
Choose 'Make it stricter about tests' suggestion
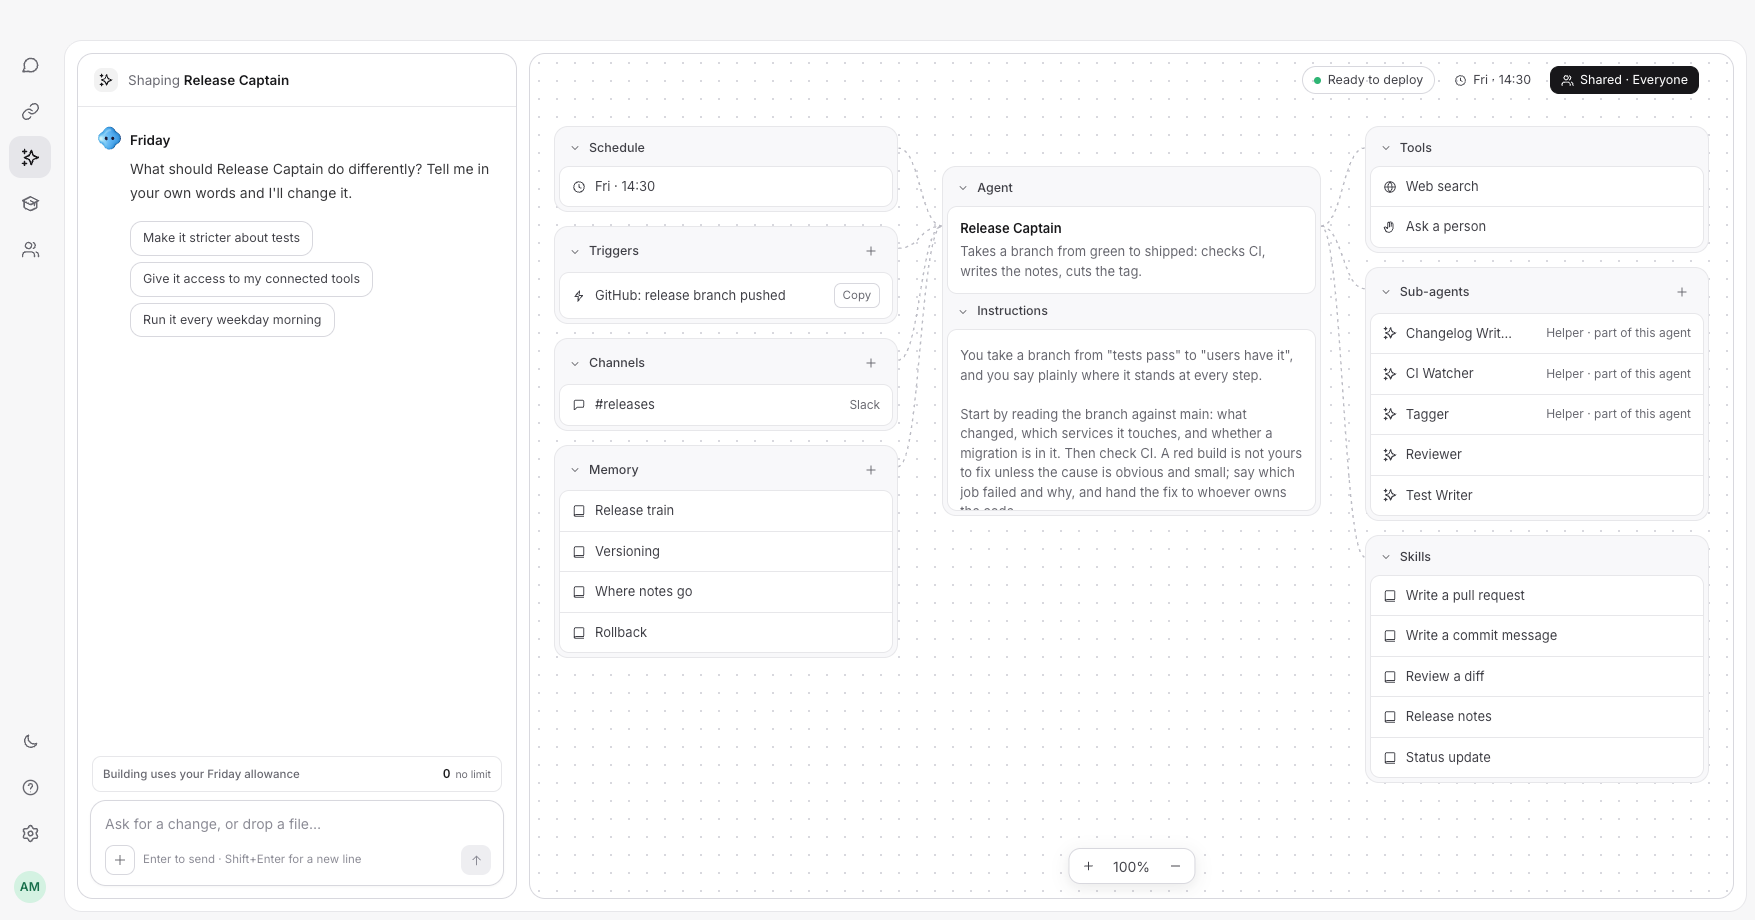(221, 238)
